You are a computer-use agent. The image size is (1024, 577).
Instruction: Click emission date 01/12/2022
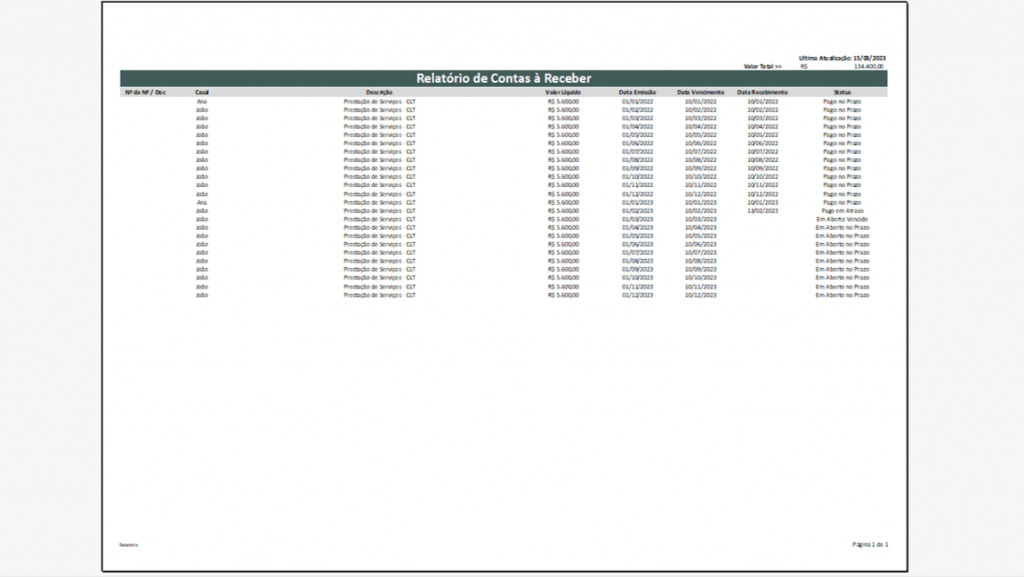(x=637, y=194)
